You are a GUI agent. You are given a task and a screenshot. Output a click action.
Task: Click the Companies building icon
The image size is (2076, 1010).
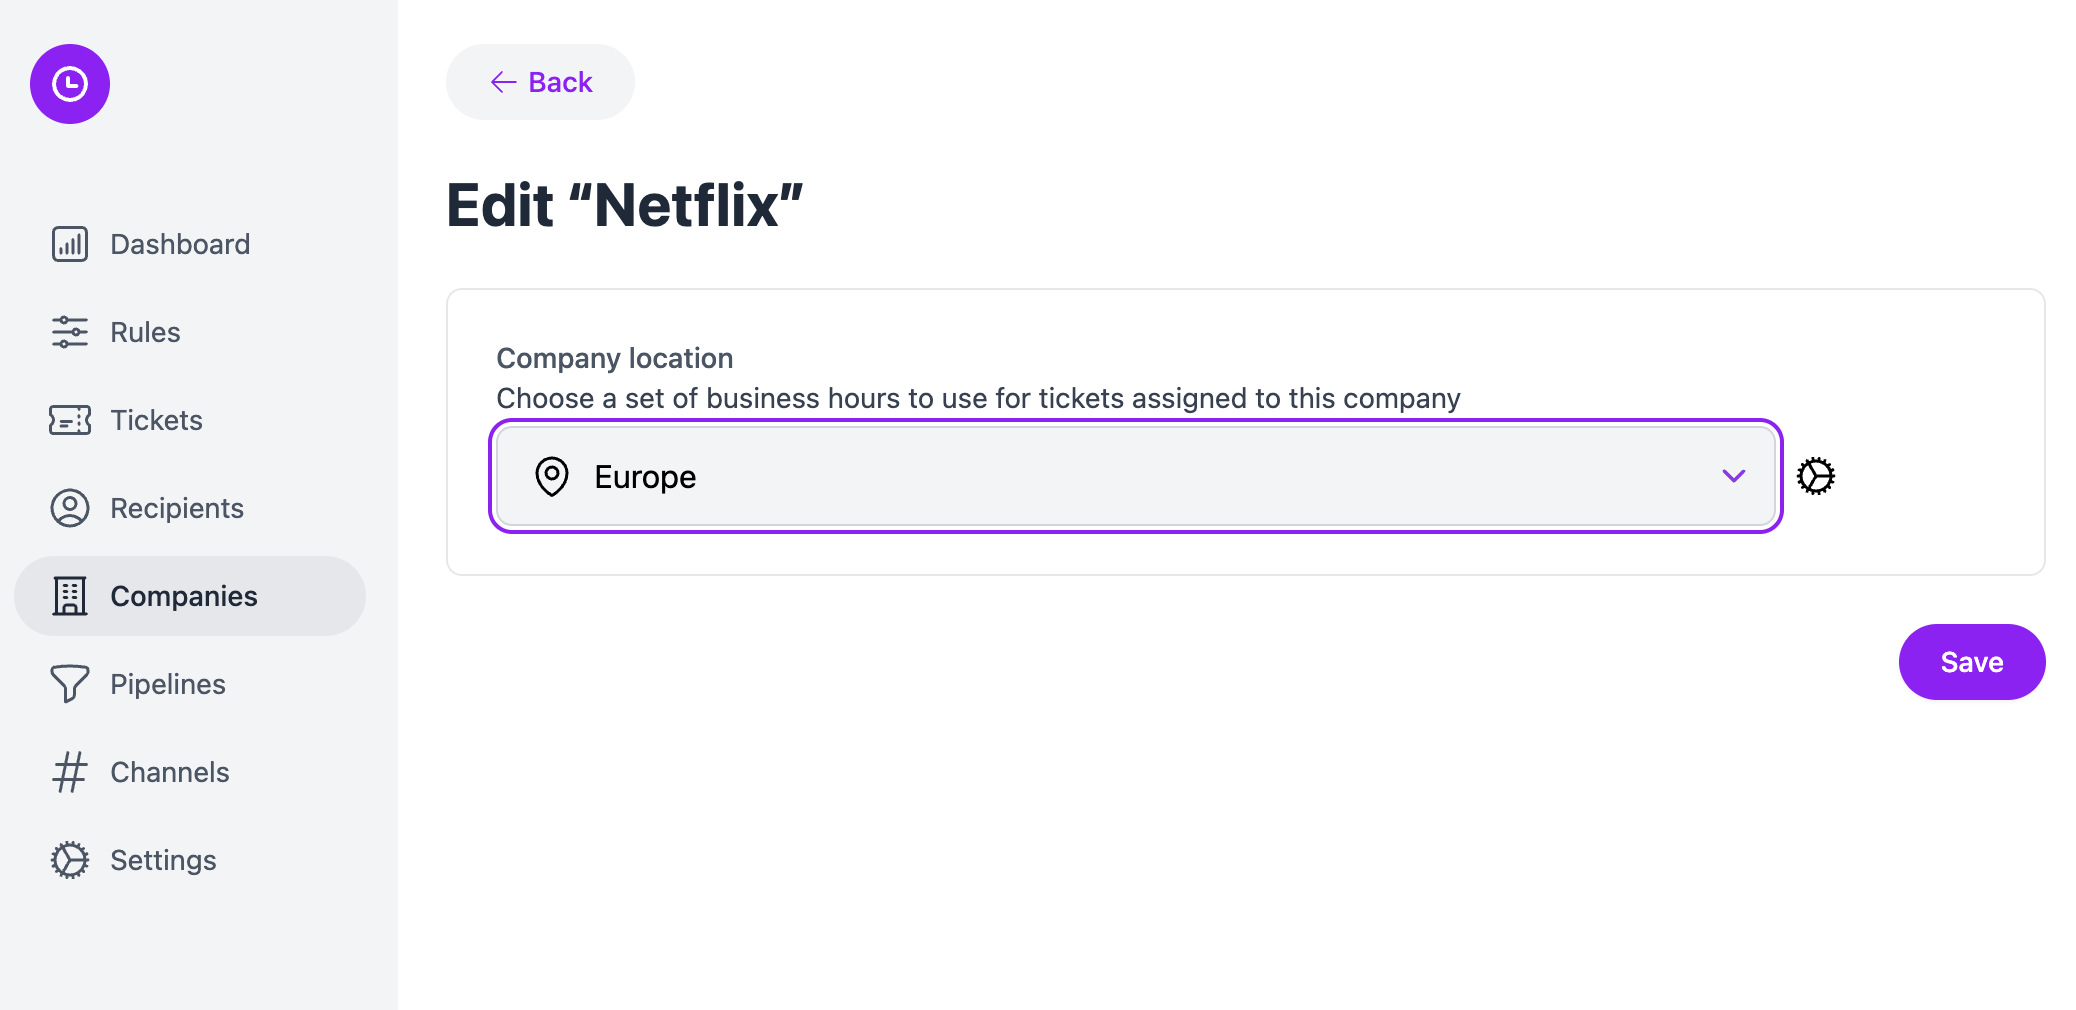pyautogui.click(x=70, y=596)
